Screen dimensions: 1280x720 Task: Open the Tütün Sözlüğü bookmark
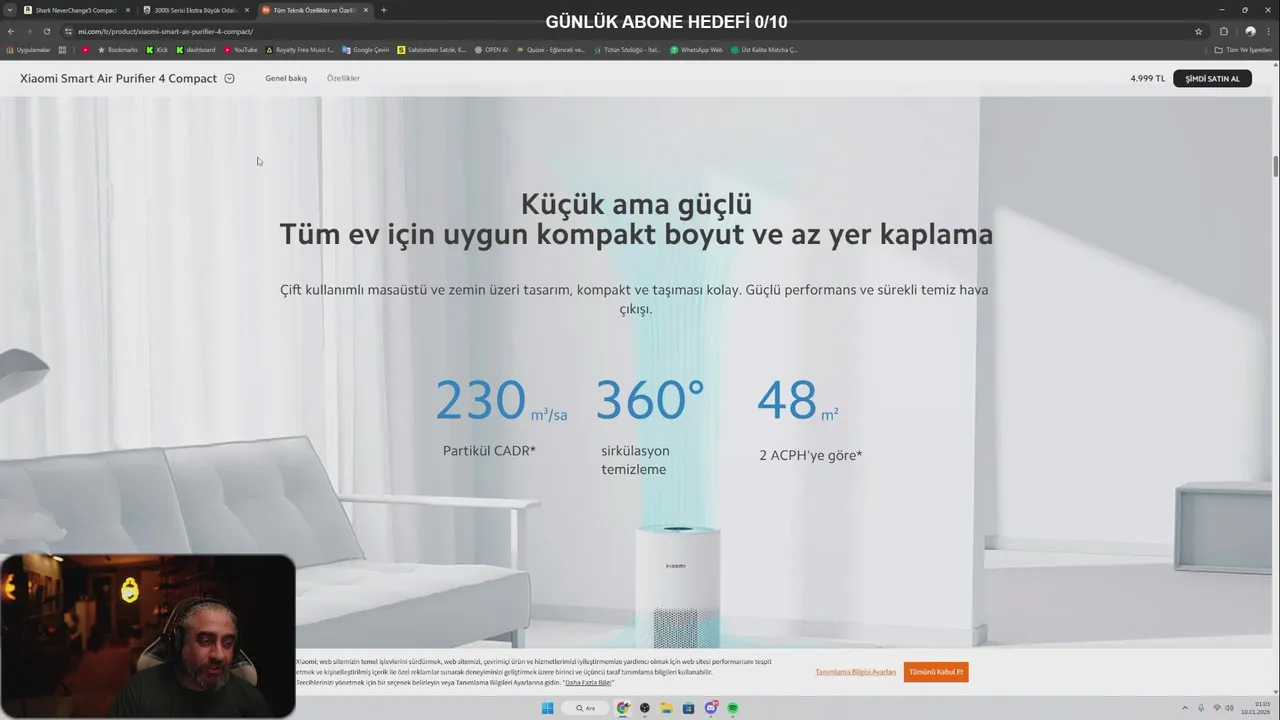[627, 50]
